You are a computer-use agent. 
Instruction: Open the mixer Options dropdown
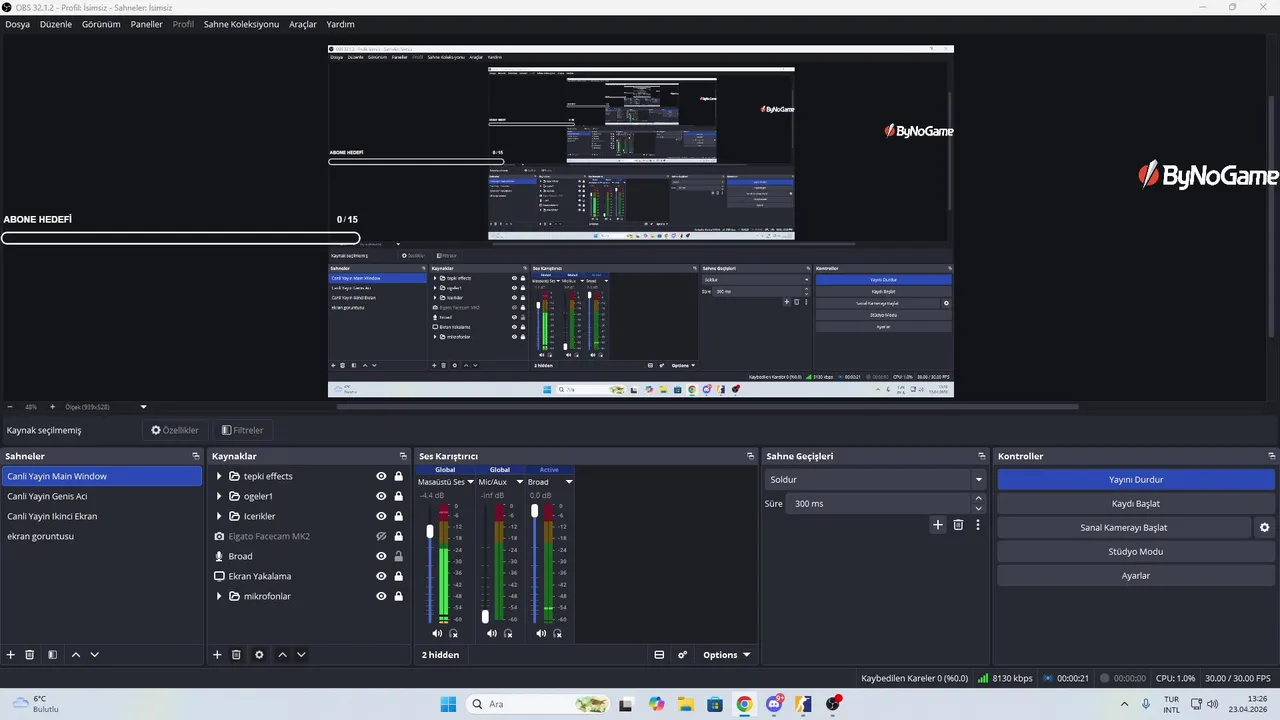coord(726,655)
